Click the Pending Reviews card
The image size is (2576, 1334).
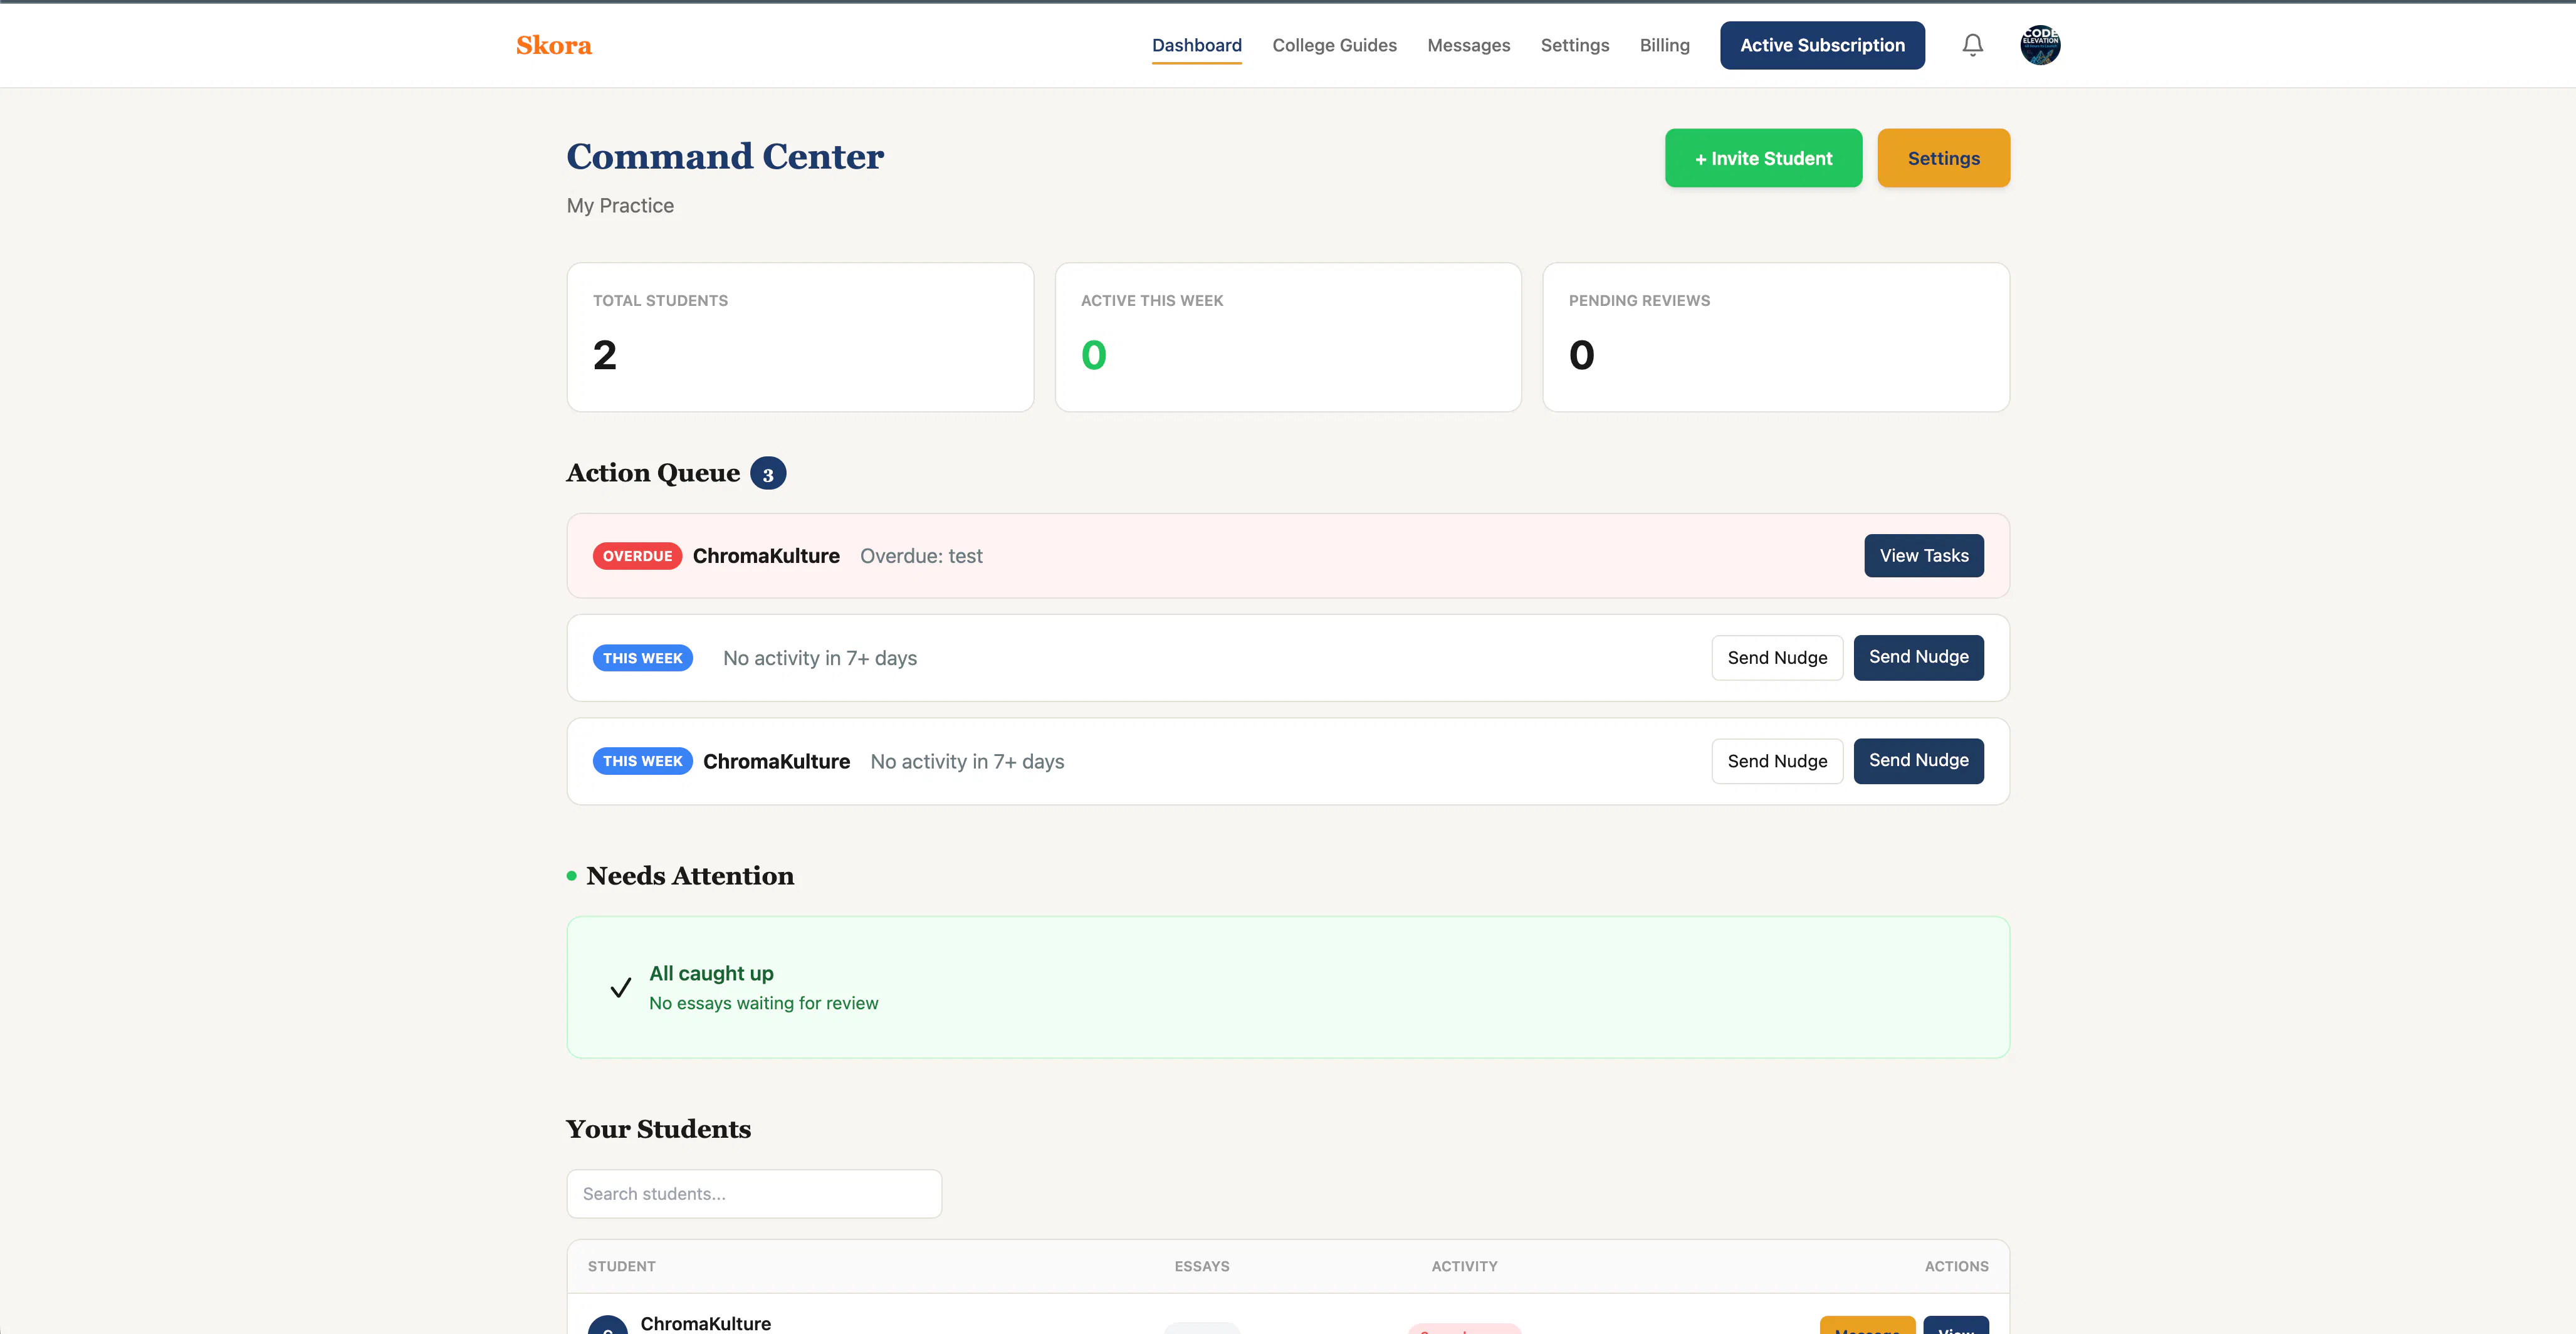point(1776,337)
